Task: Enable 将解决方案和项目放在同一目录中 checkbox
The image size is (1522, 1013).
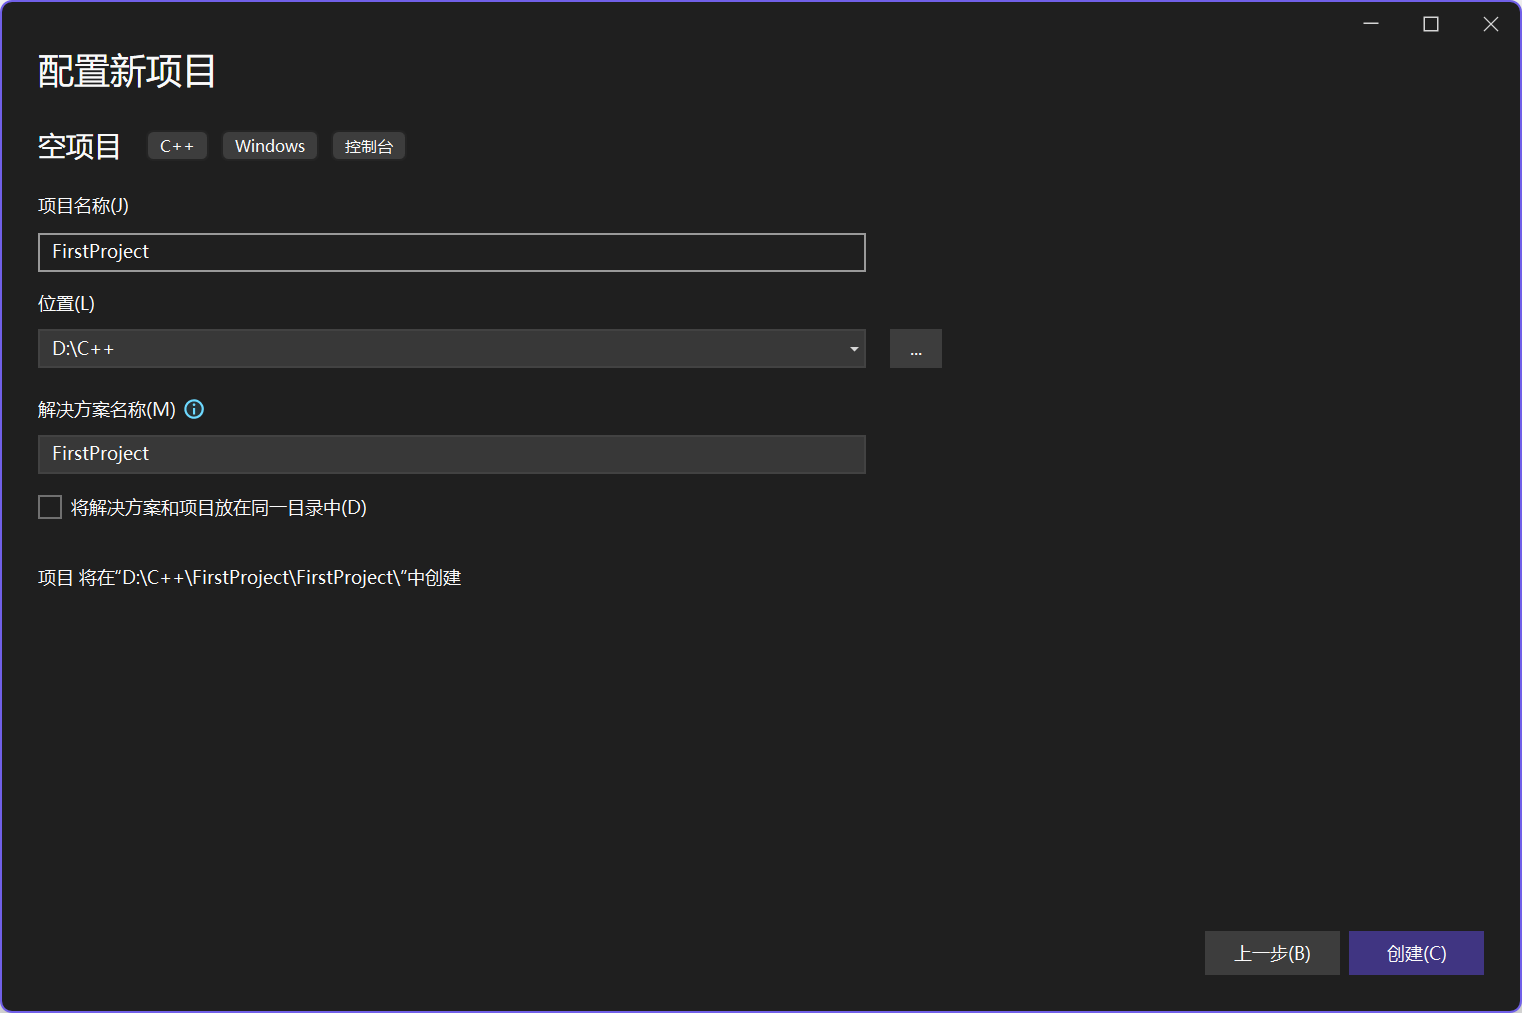Action: point(50,507)
